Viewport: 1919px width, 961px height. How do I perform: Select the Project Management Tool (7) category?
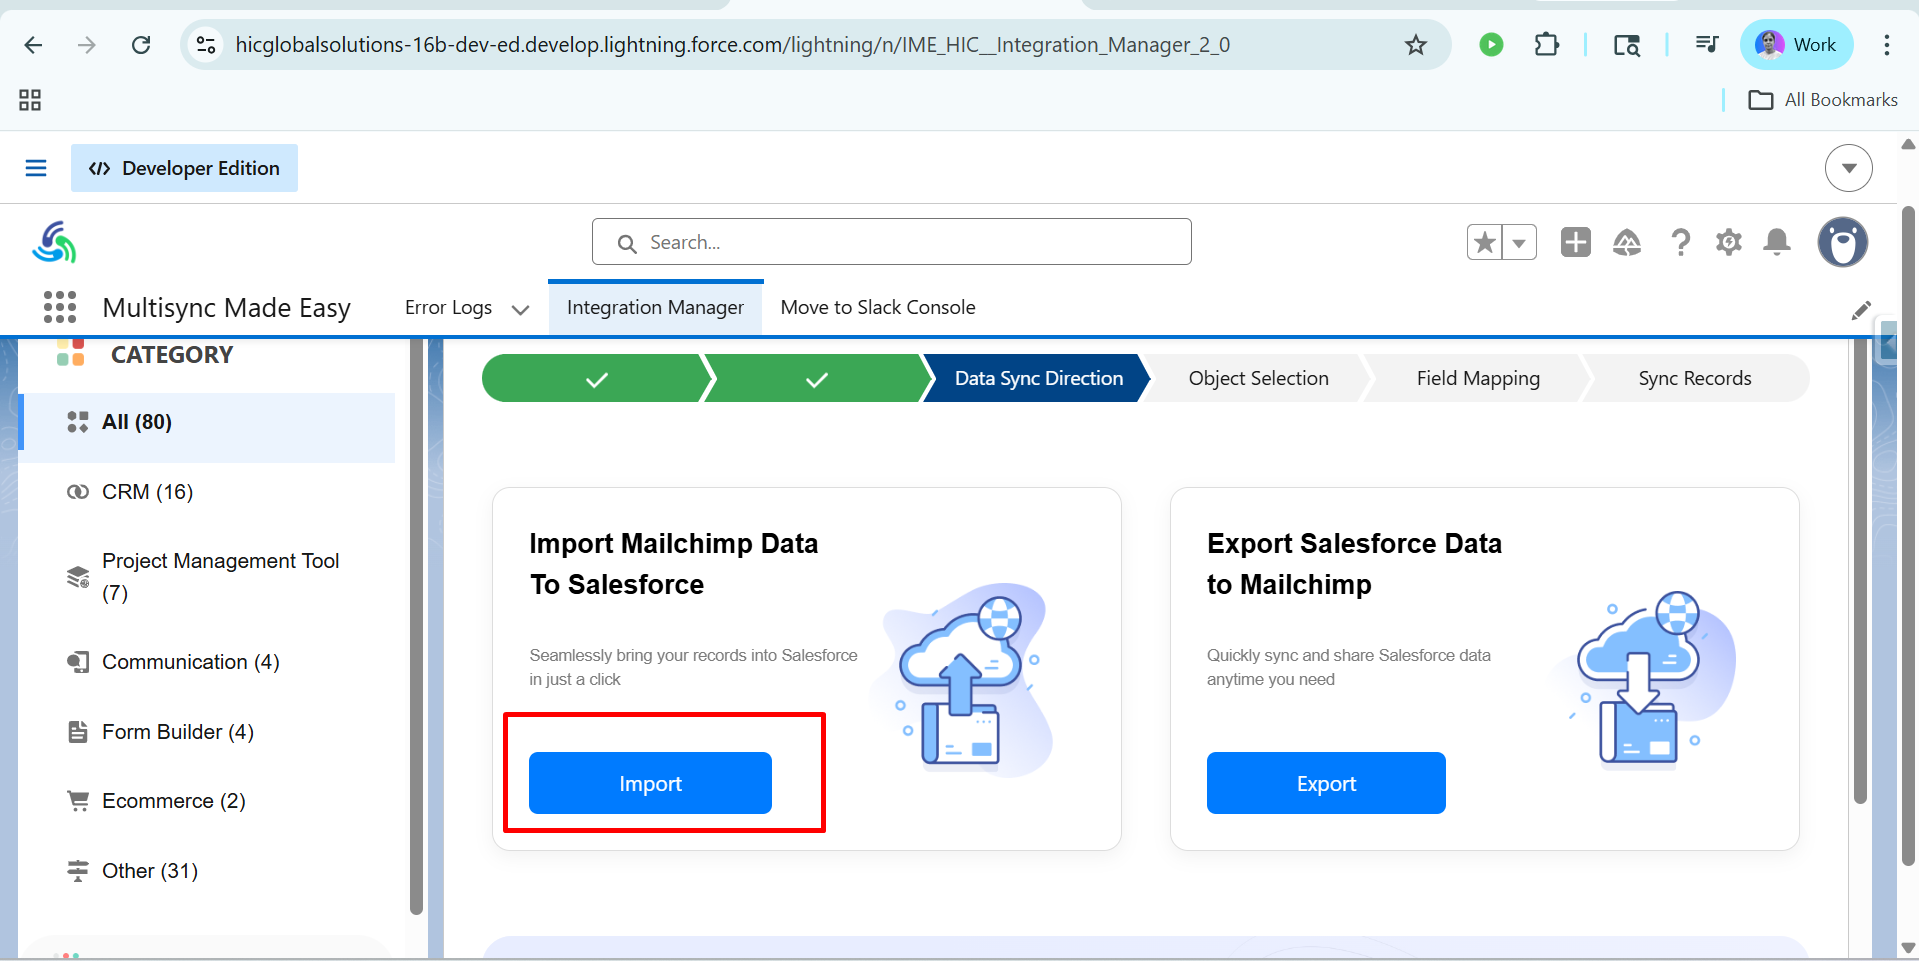pos(207,577)
